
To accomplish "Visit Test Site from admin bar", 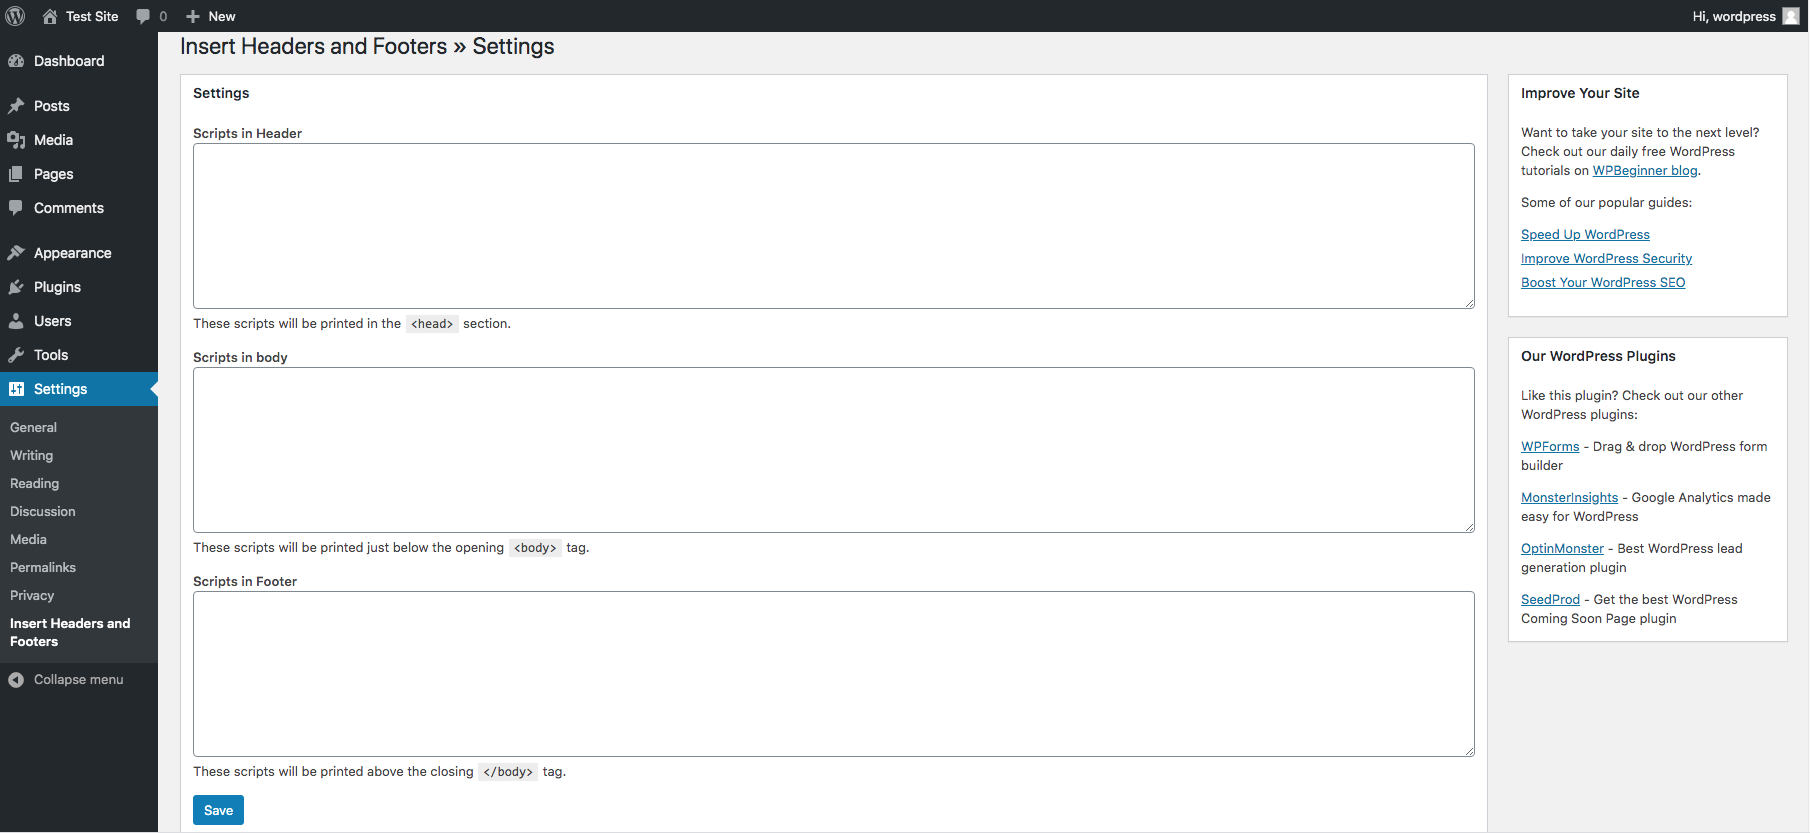I will coord(80,16).
